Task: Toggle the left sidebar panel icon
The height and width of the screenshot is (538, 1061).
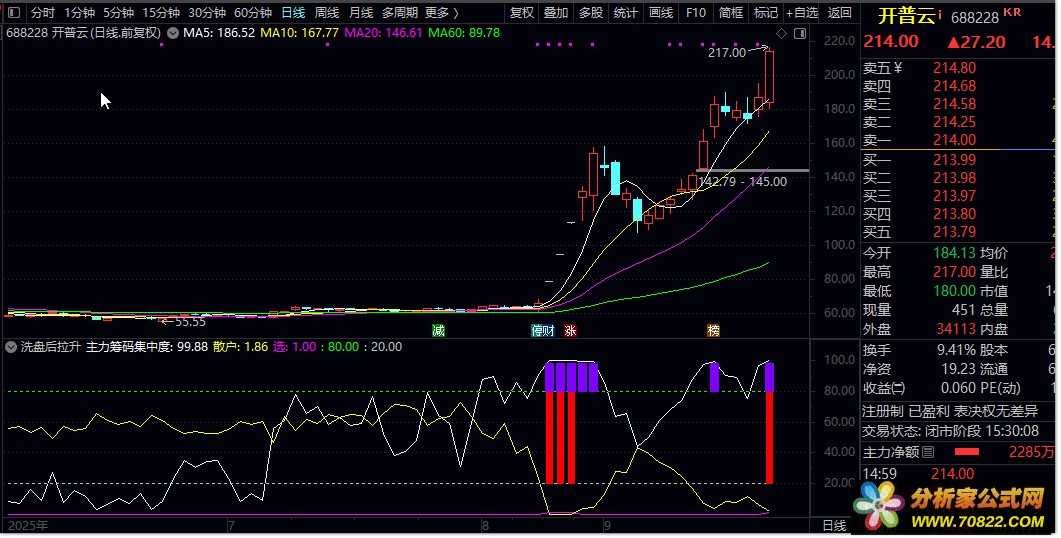Action: tap(14, 13)
